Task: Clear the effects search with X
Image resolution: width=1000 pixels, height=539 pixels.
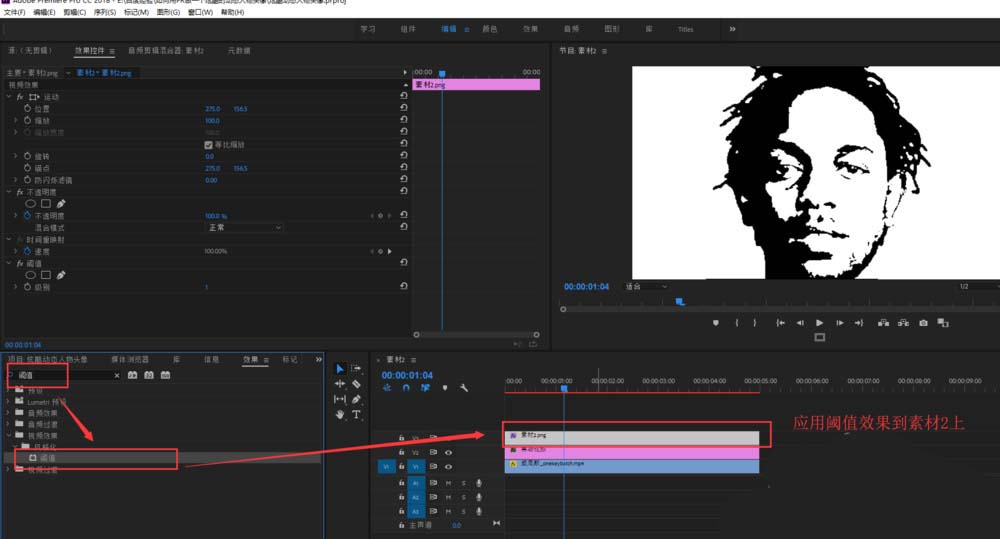Action: point(117,375)
